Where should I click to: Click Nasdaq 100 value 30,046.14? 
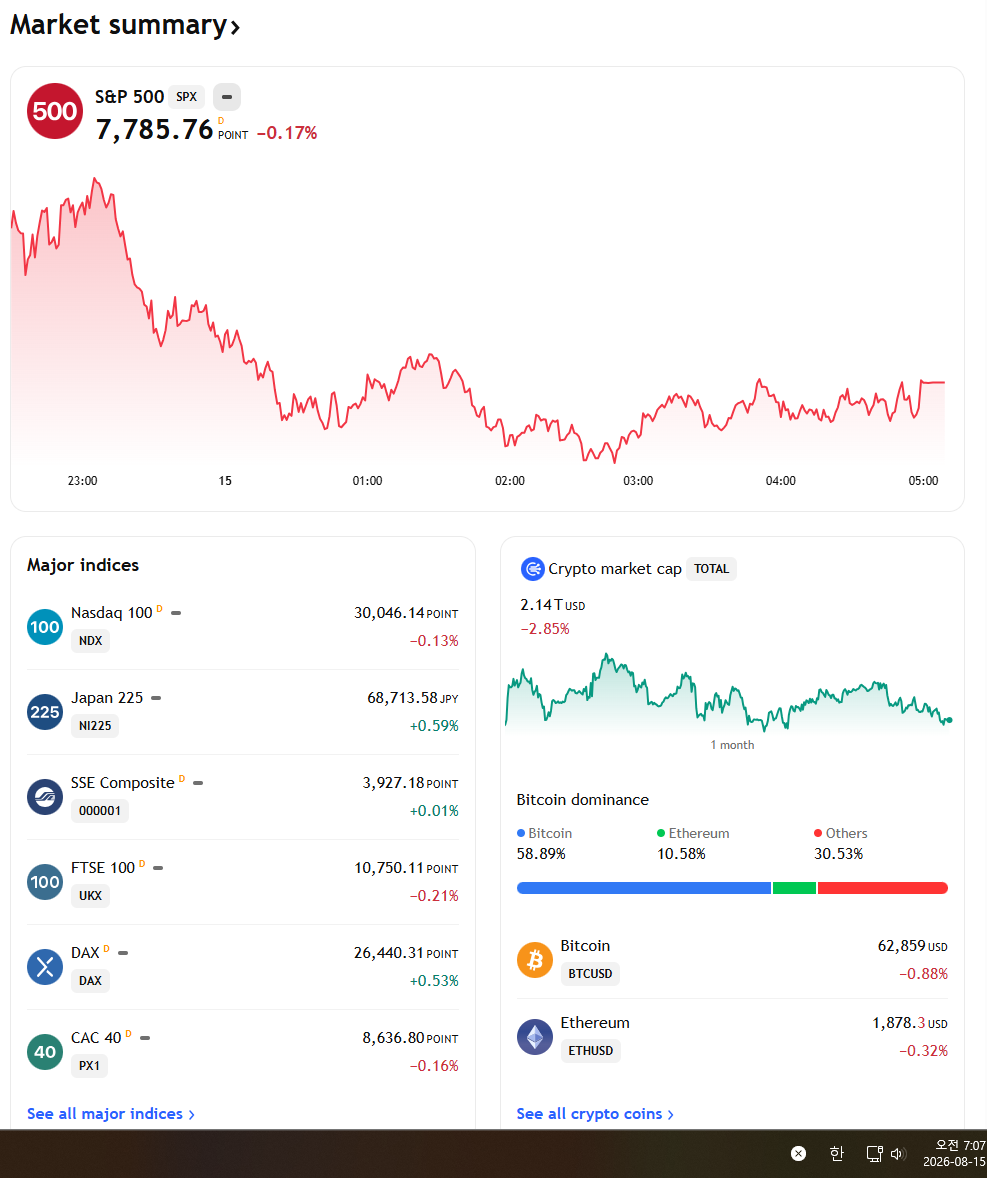click(x=389, y=613)
